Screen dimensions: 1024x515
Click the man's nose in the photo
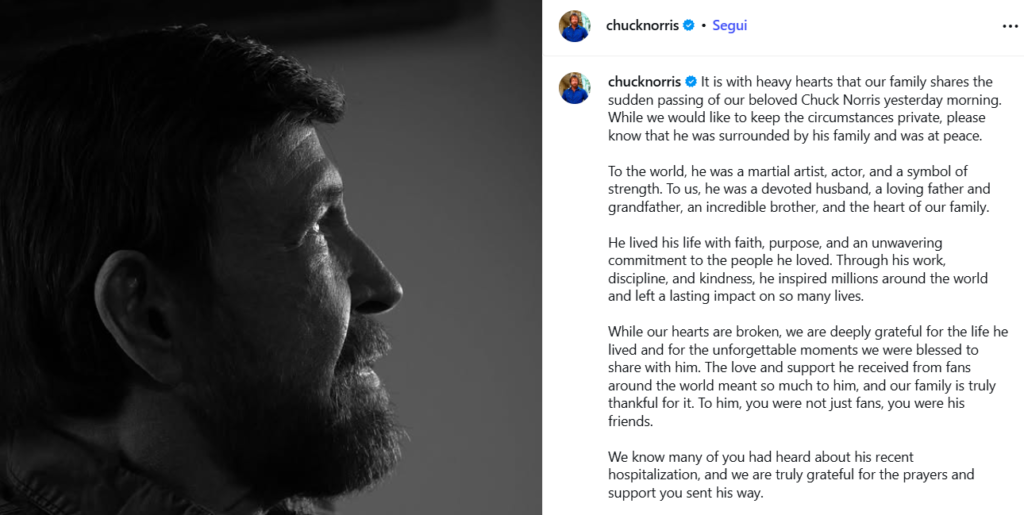coord(379,285)
